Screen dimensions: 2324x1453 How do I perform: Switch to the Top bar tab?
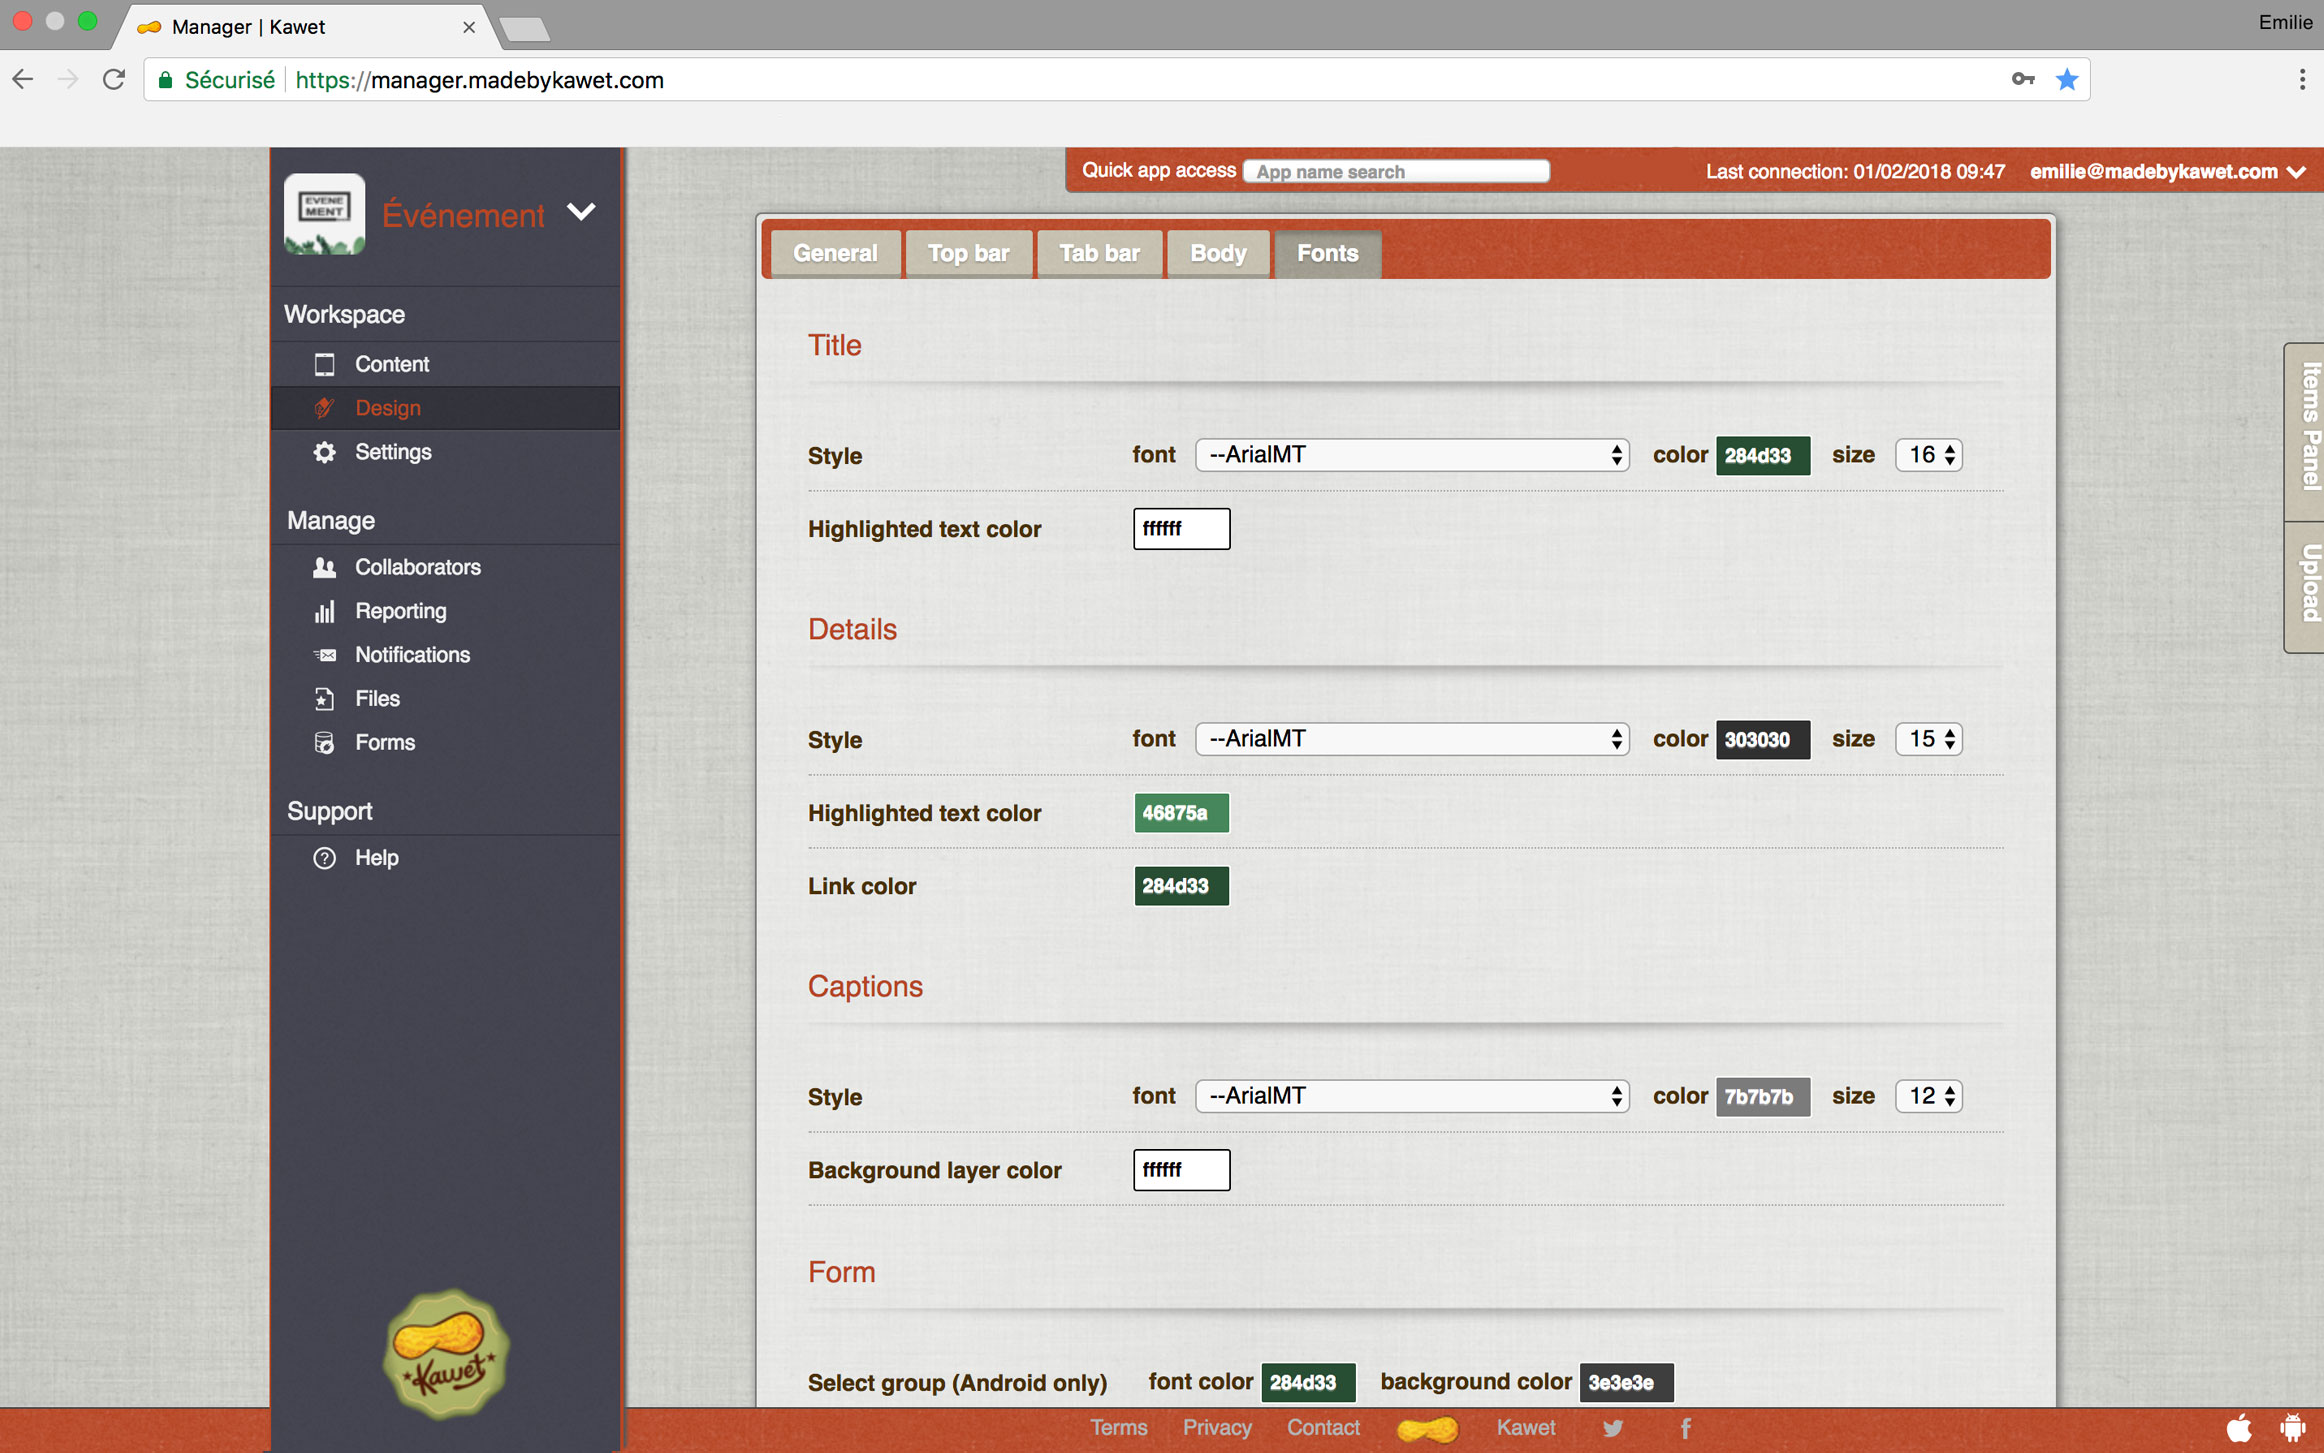pos(968,253)
